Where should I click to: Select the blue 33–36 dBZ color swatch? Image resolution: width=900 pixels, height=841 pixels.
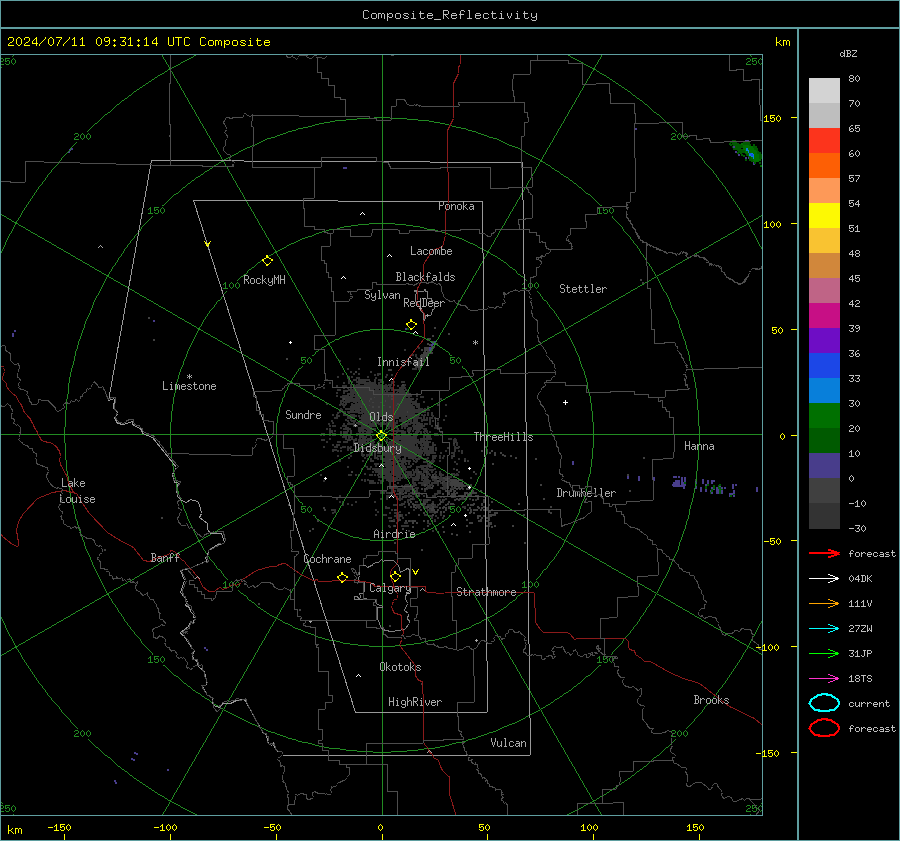click(x=824, y=365)
